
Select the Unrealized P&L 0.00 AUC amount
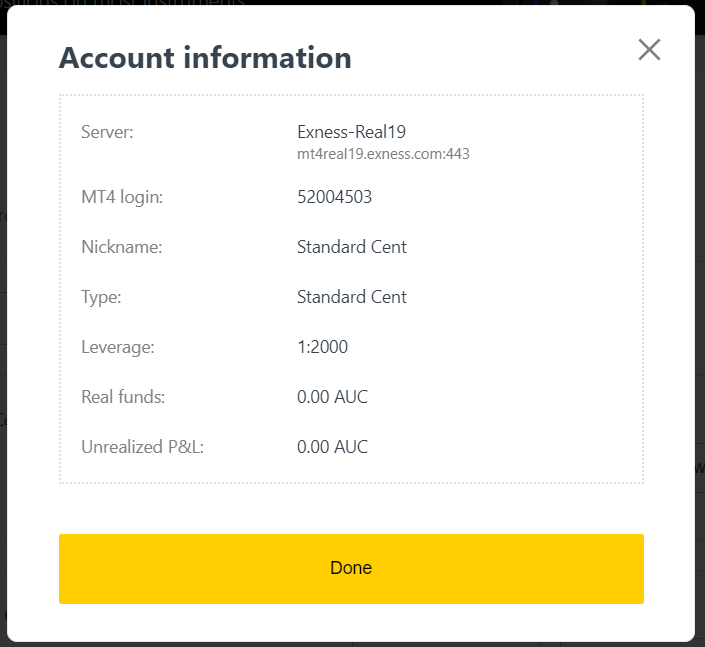(x=333, y=447)
